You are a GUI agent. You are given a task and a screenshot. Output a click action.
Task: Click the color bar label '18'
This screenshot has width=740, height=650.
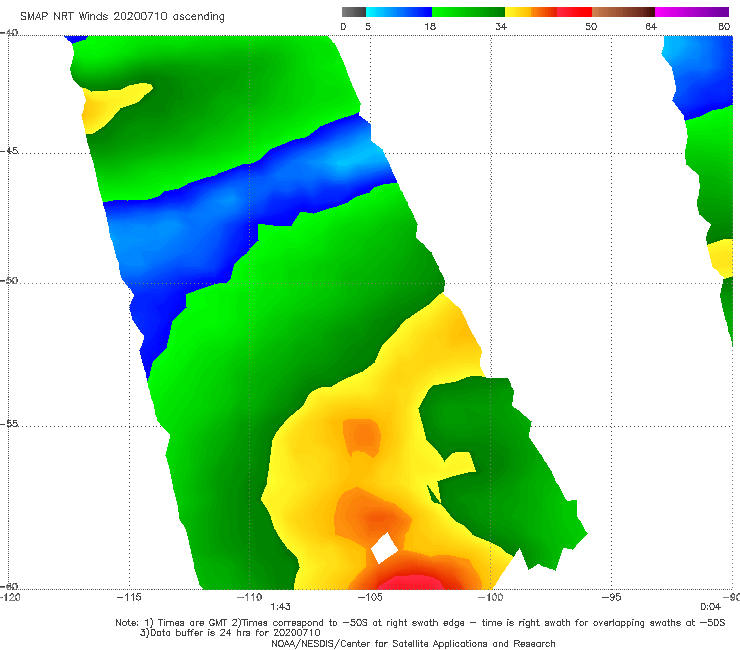click(430, 26)
